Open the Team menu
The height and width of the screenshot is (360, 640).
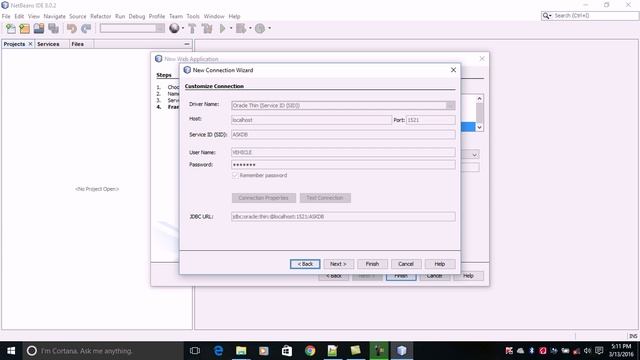point(176,16)
